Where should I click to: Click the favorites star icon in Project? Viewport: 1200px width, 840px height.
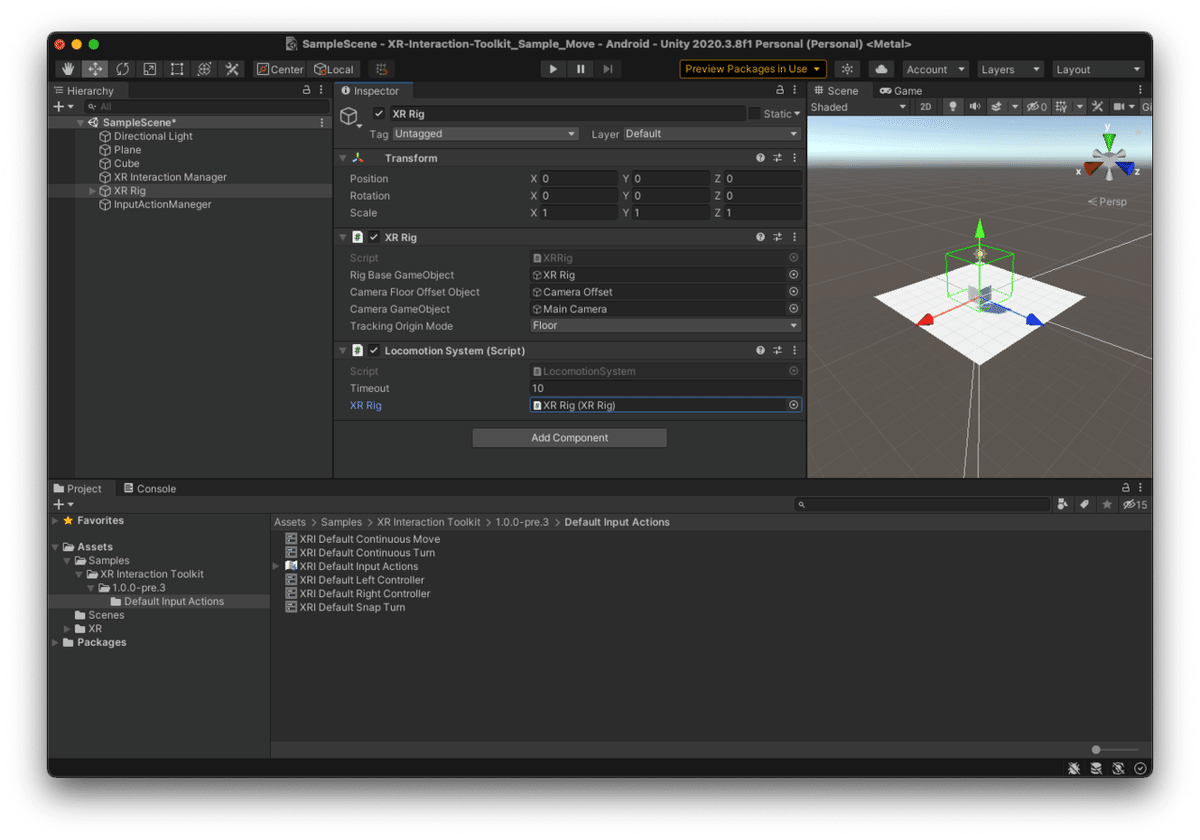pyautogui.click(x=1107, y=505)
